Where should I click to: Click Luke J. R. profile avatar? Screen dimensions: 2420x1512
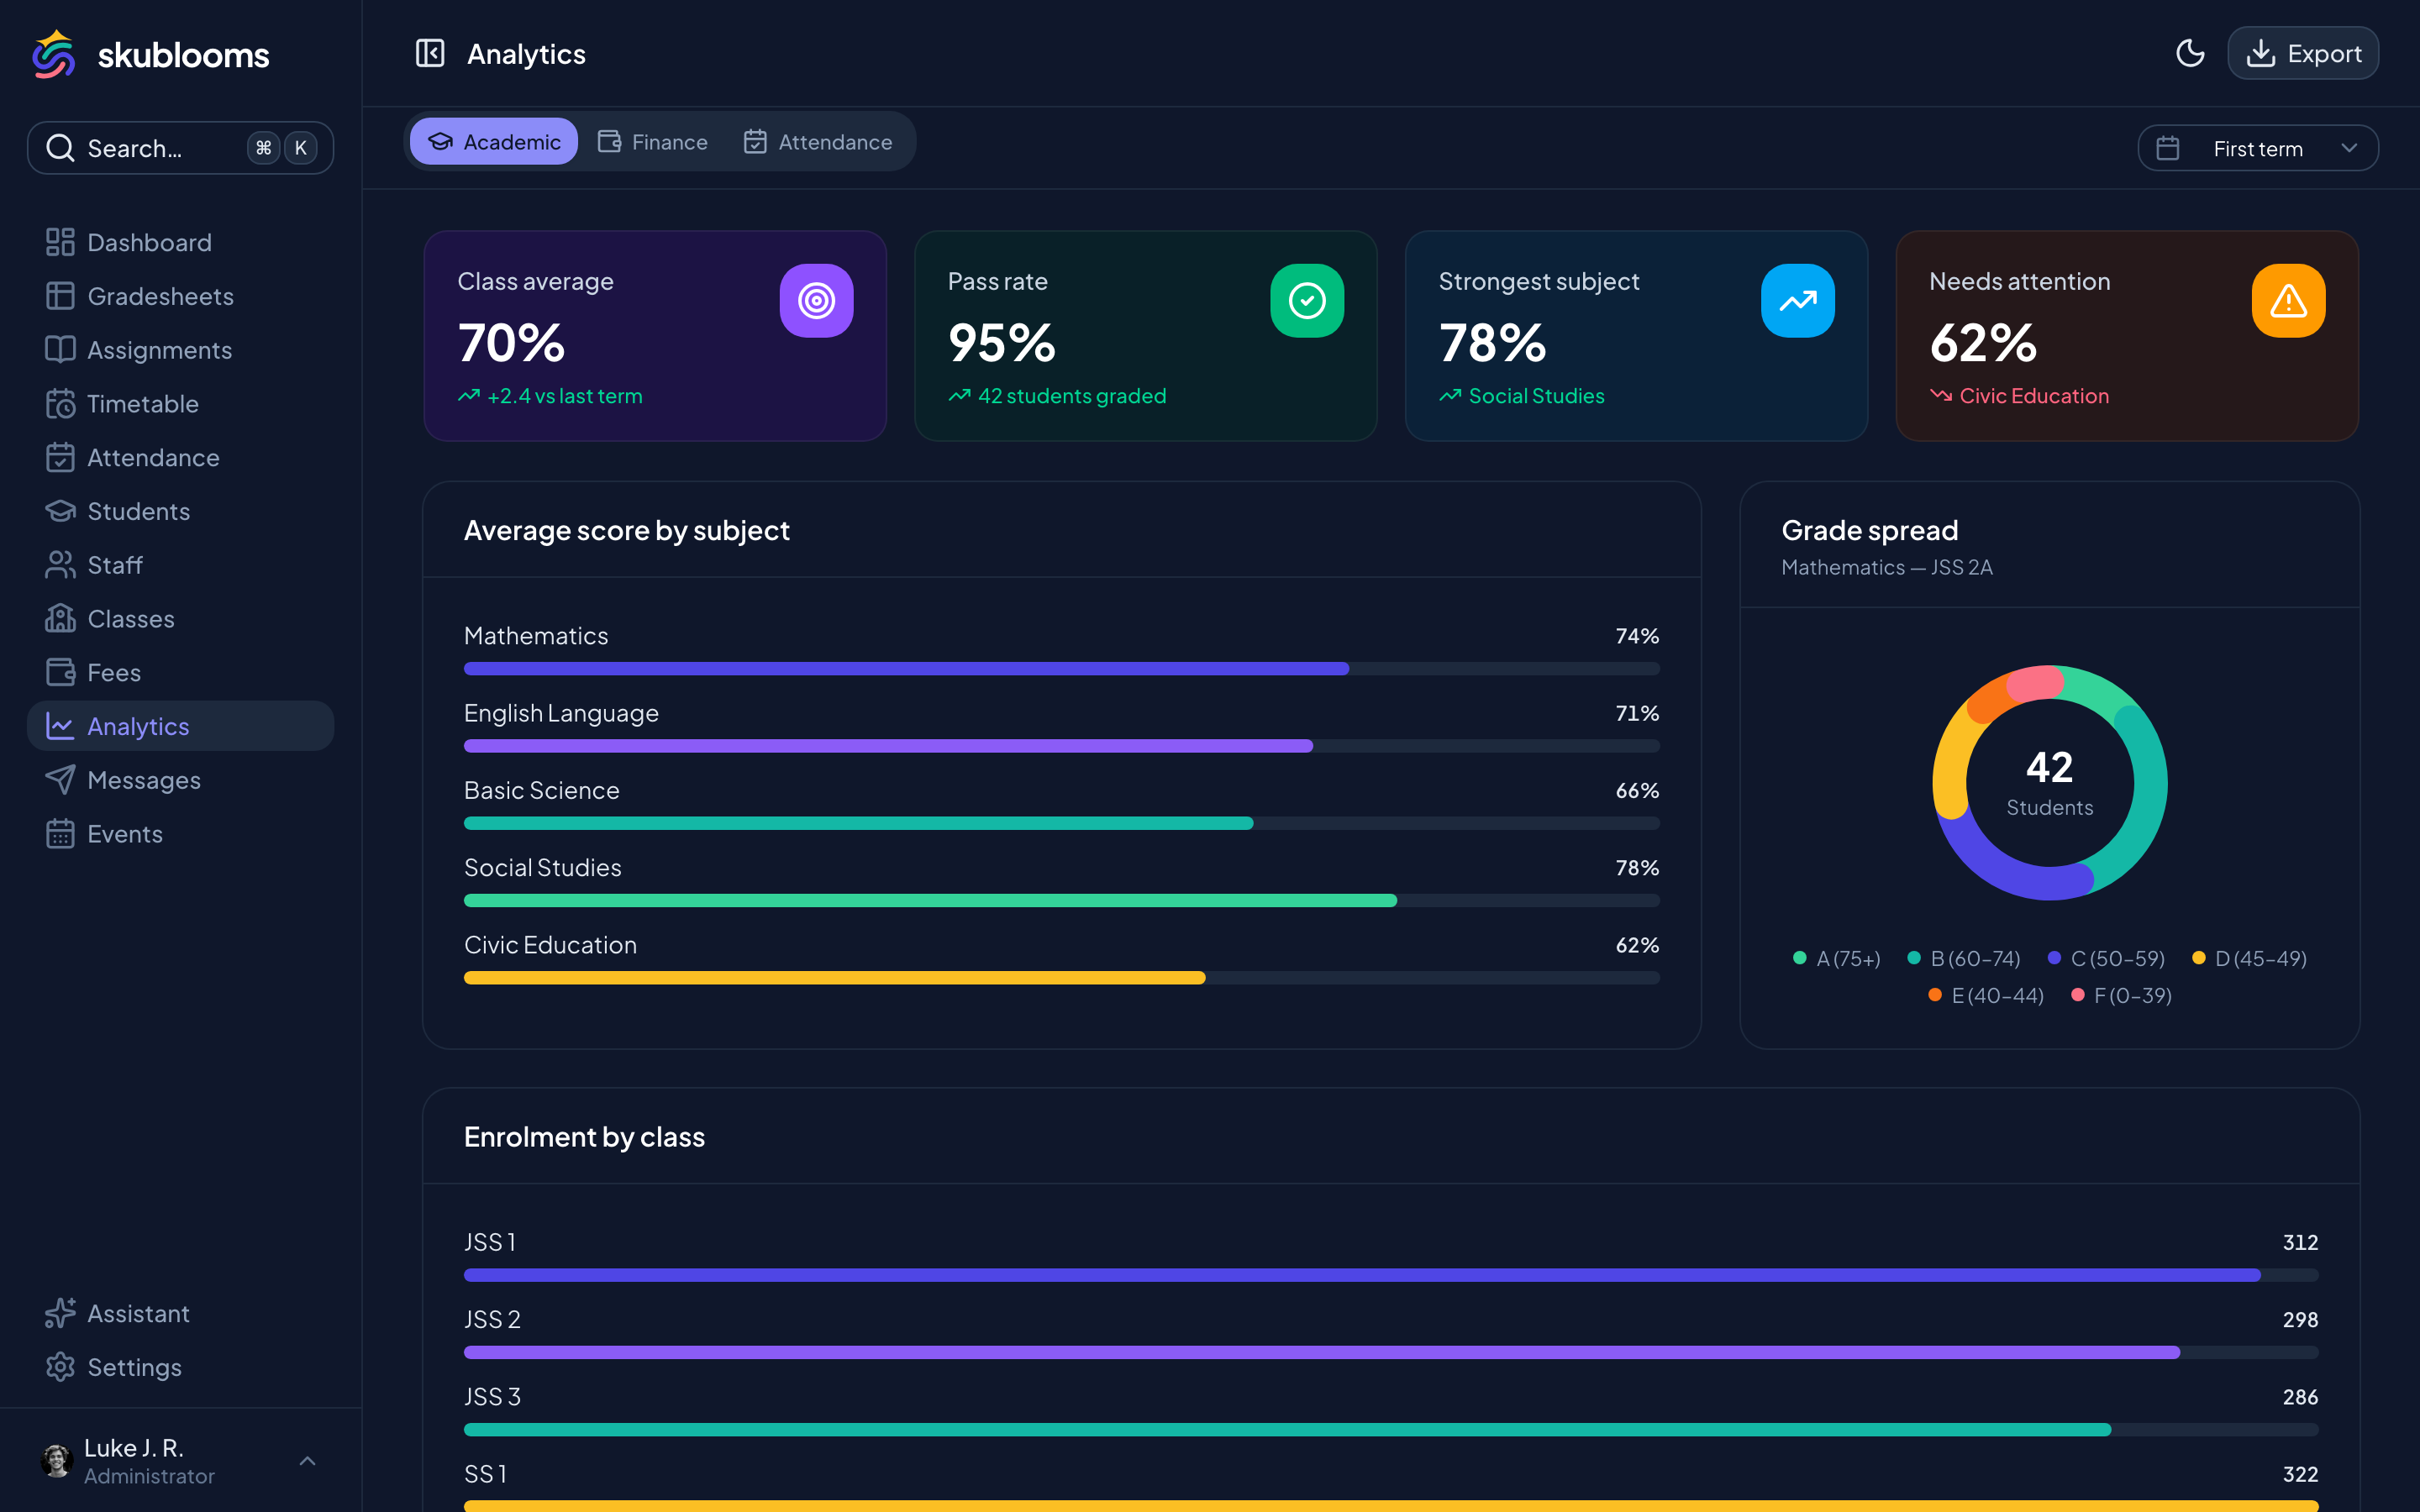click(x=57, y=1461)
